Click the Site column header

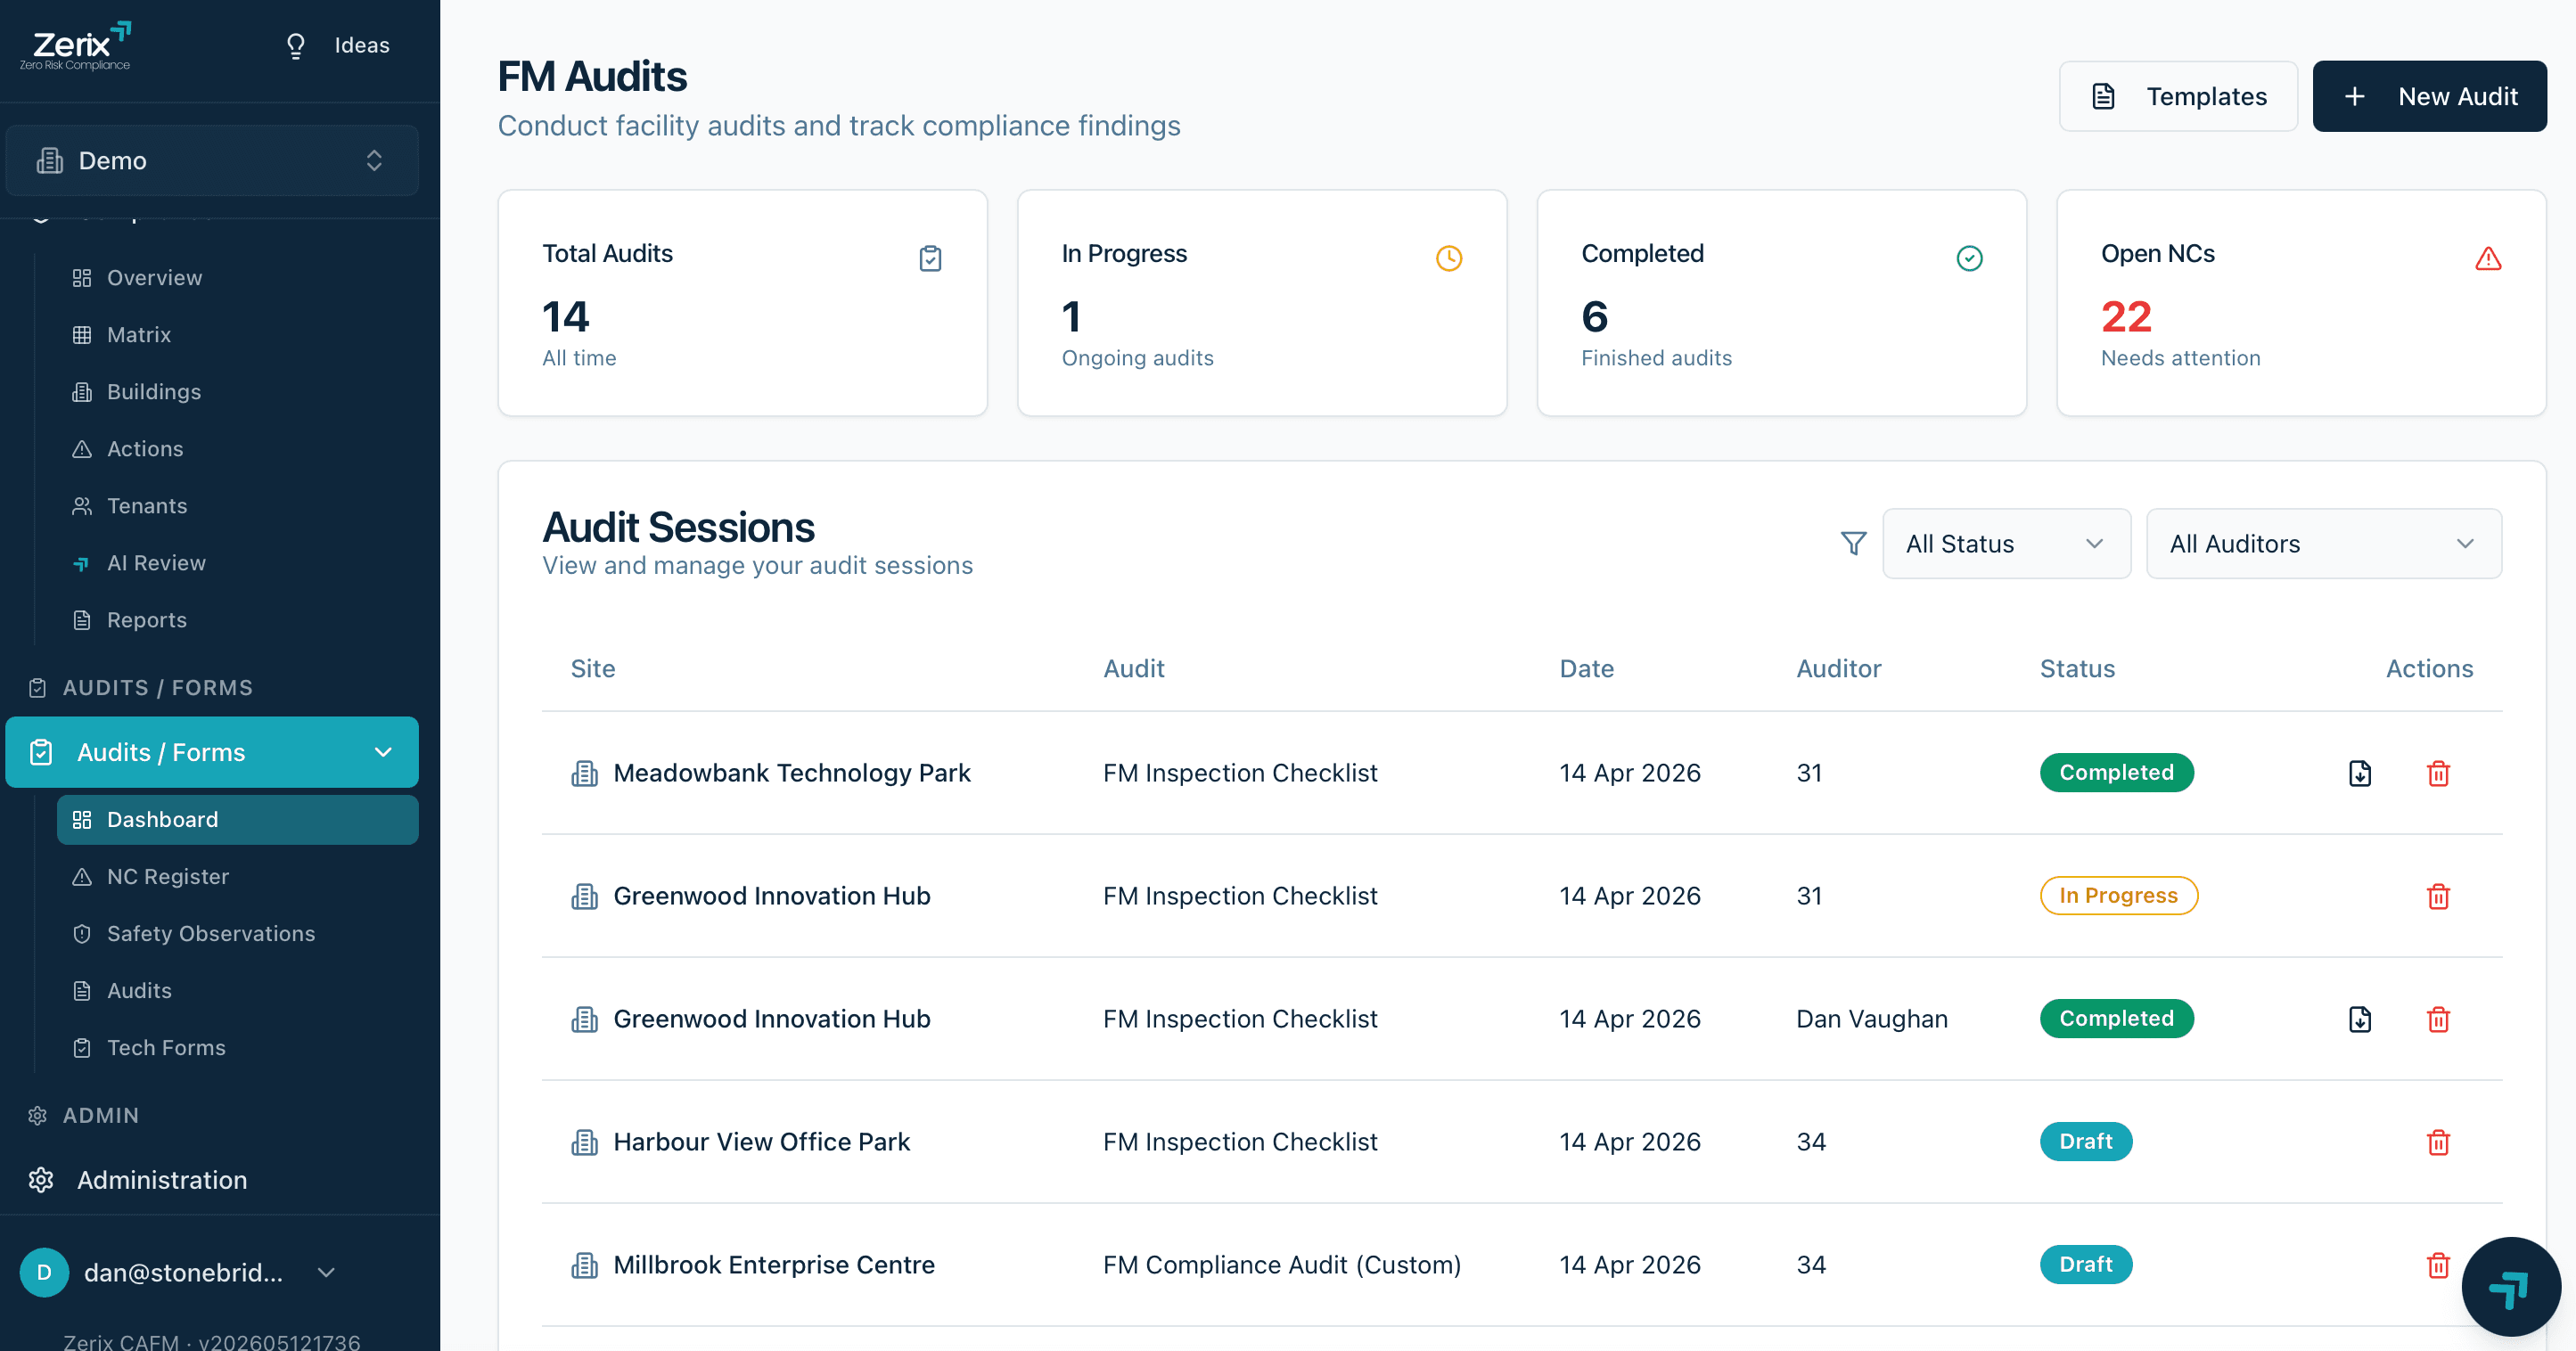click(x=593, y=669)
